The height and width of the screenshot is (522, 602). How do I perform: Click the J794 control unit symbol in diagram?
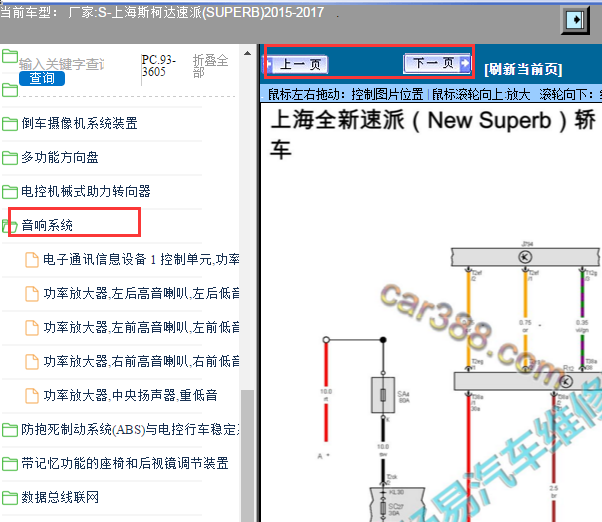point(525,256)
